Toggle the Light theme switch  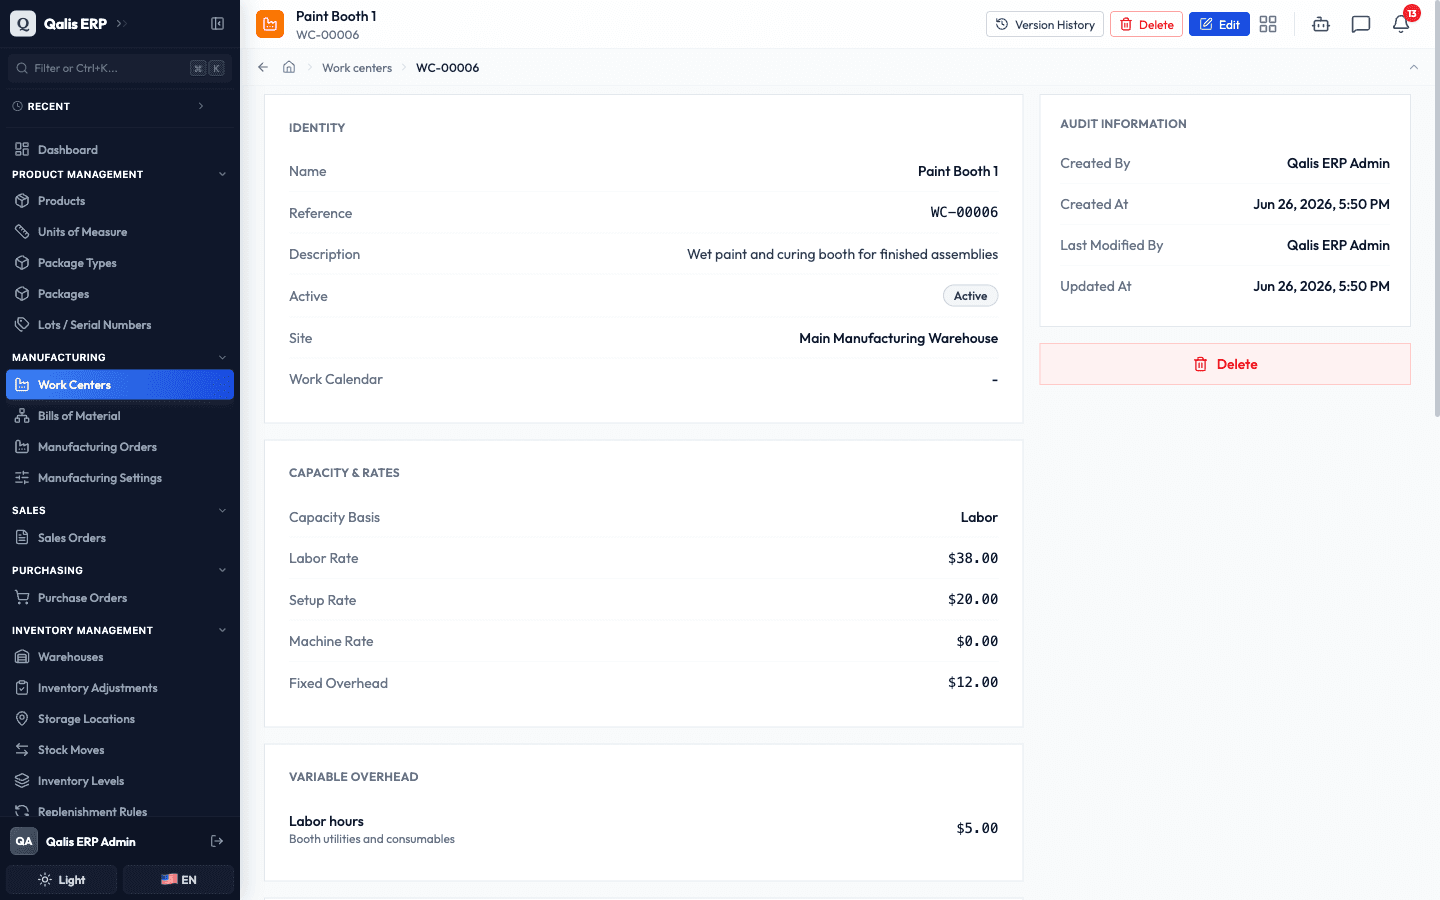(62, 880)
